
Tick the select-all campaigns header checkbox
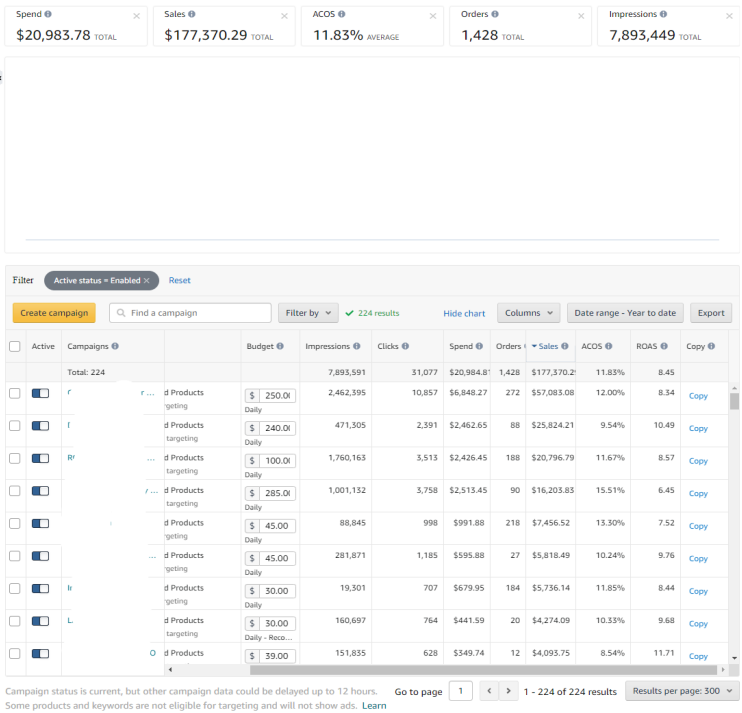(14, 347)
